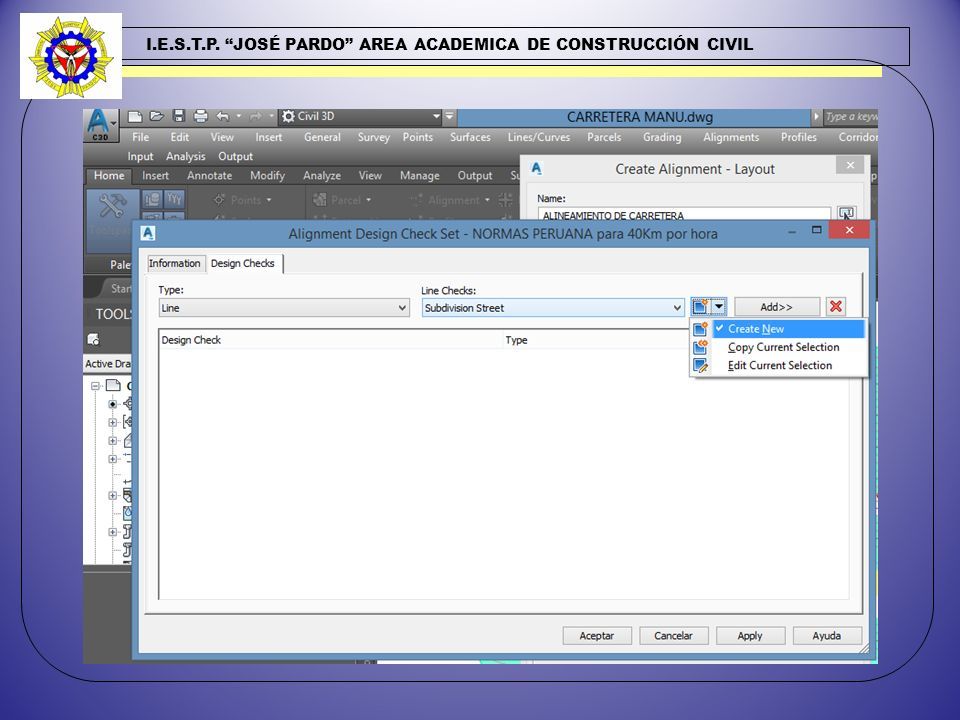Open the Grading menu

point(662,137)
